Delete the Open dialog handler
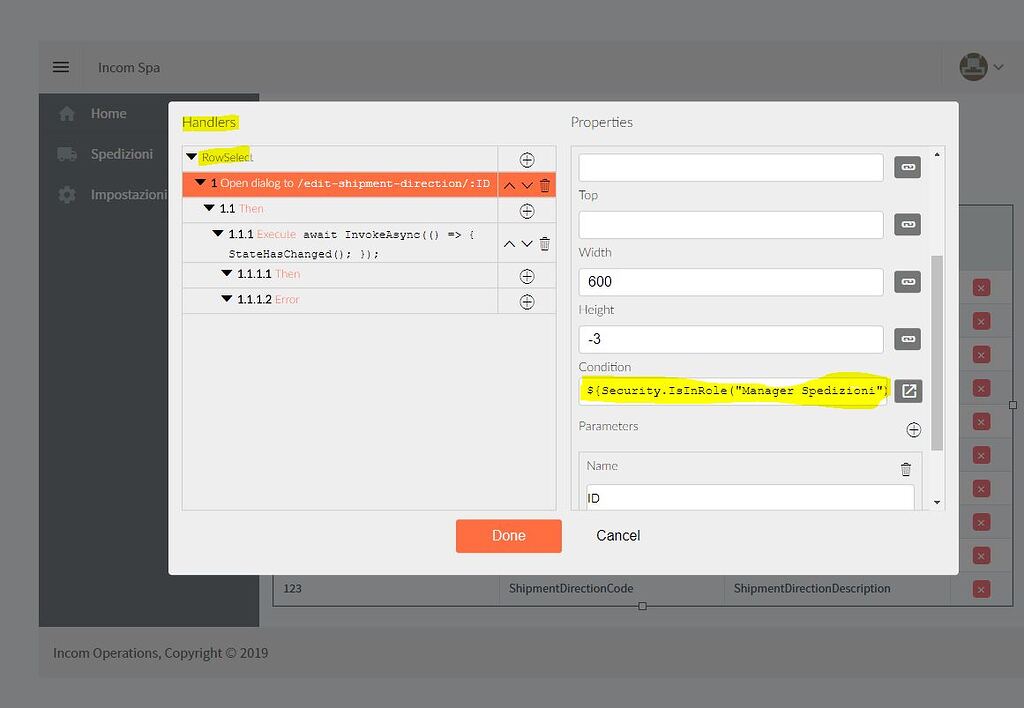 (543, 185)
